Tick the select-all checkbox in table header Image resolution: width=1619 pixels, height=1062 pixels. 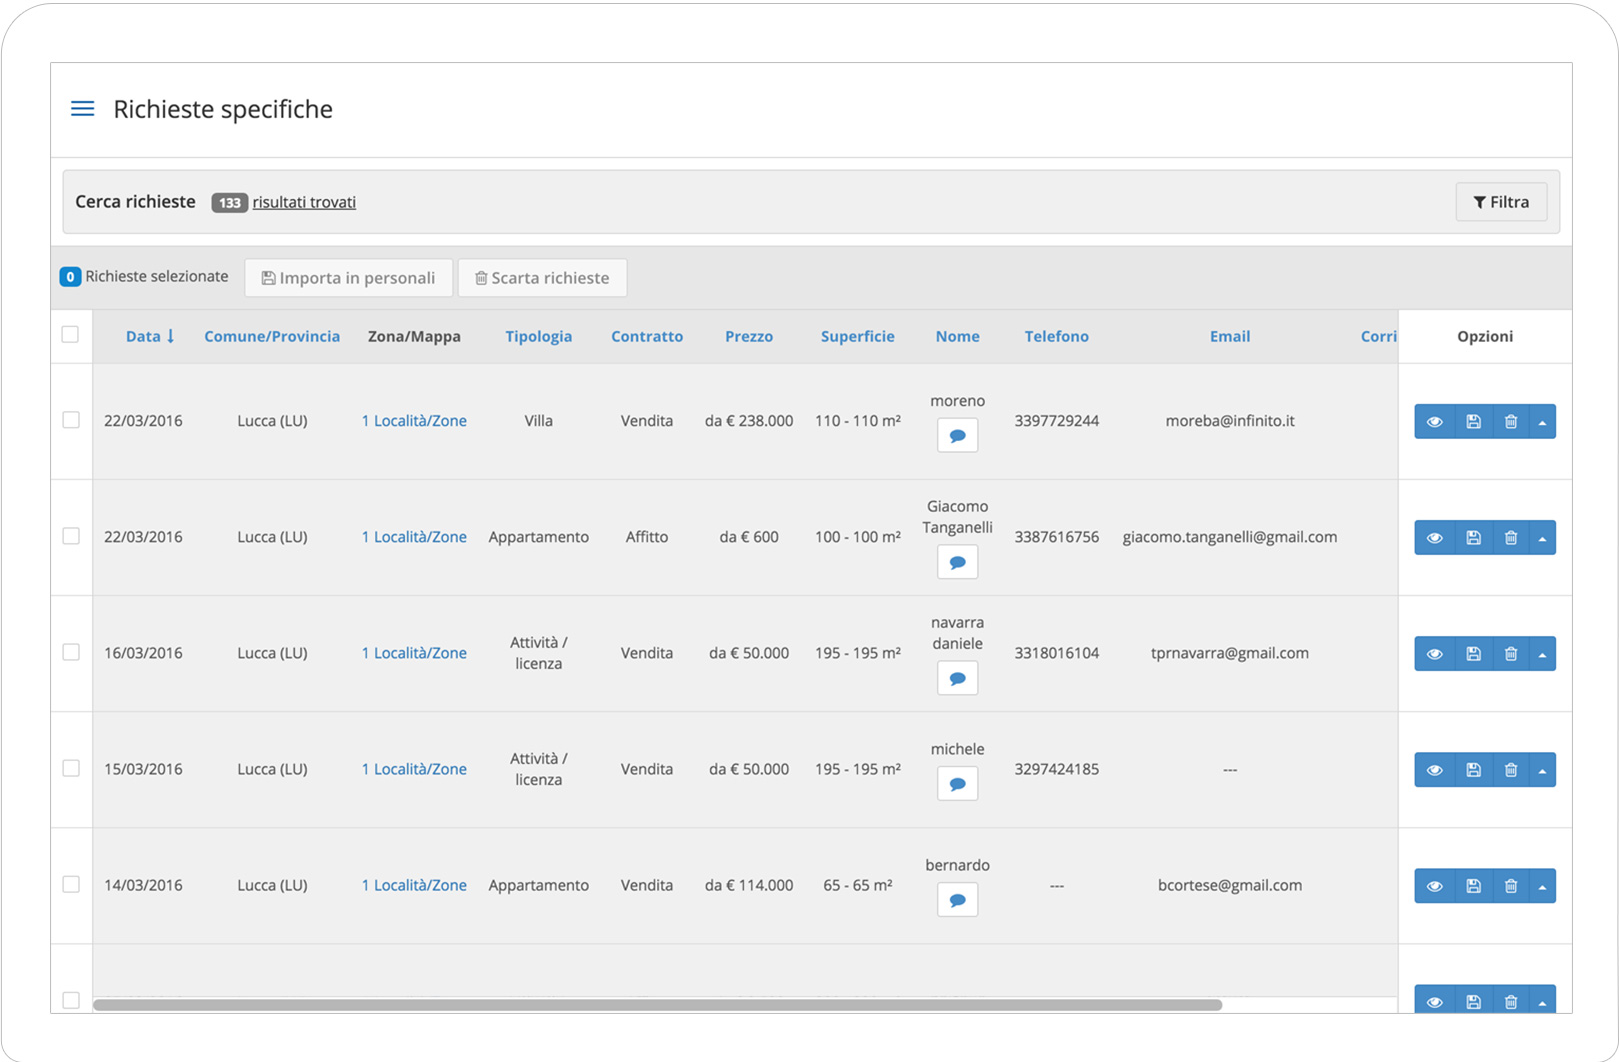click(70, 334)
